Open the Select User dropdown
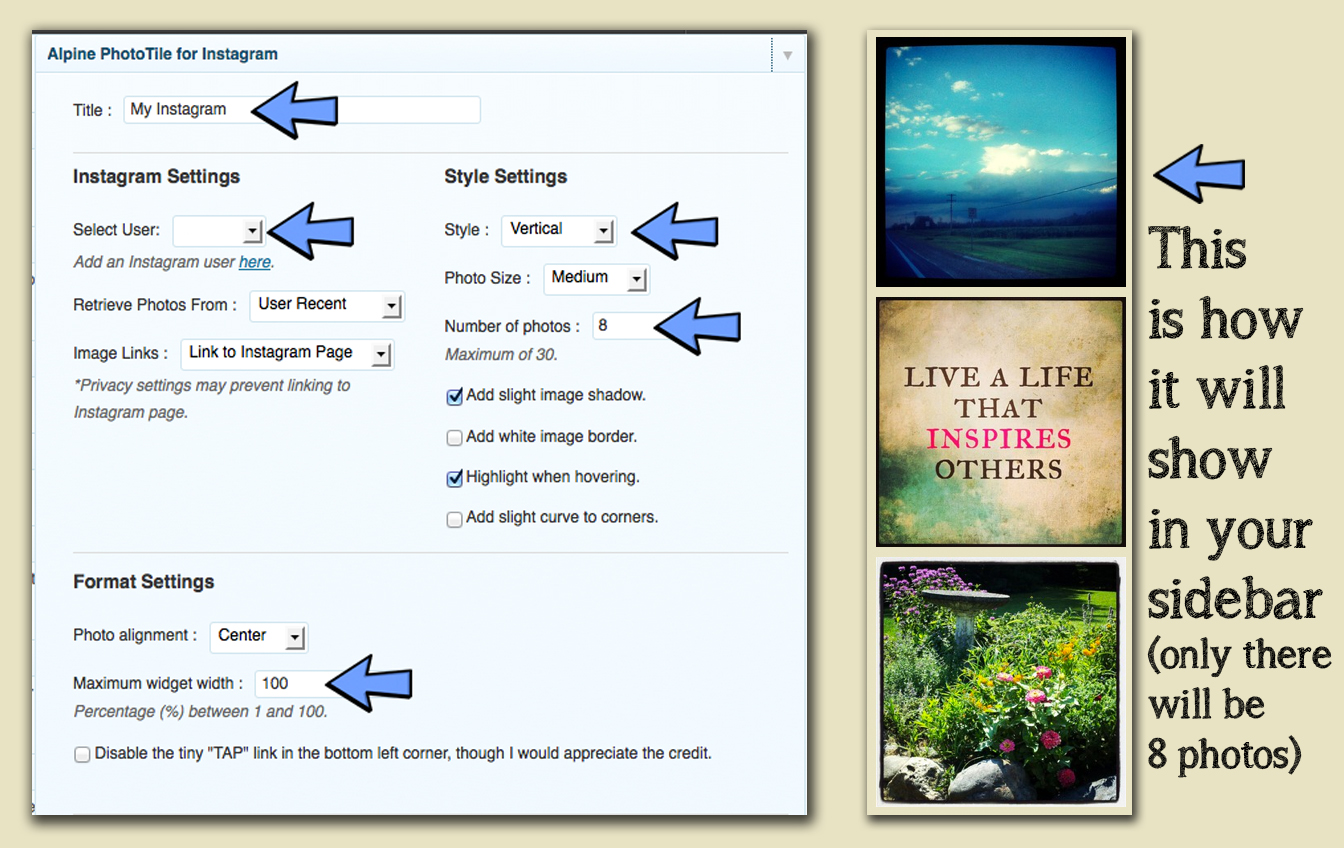 (x=218, y=231)
